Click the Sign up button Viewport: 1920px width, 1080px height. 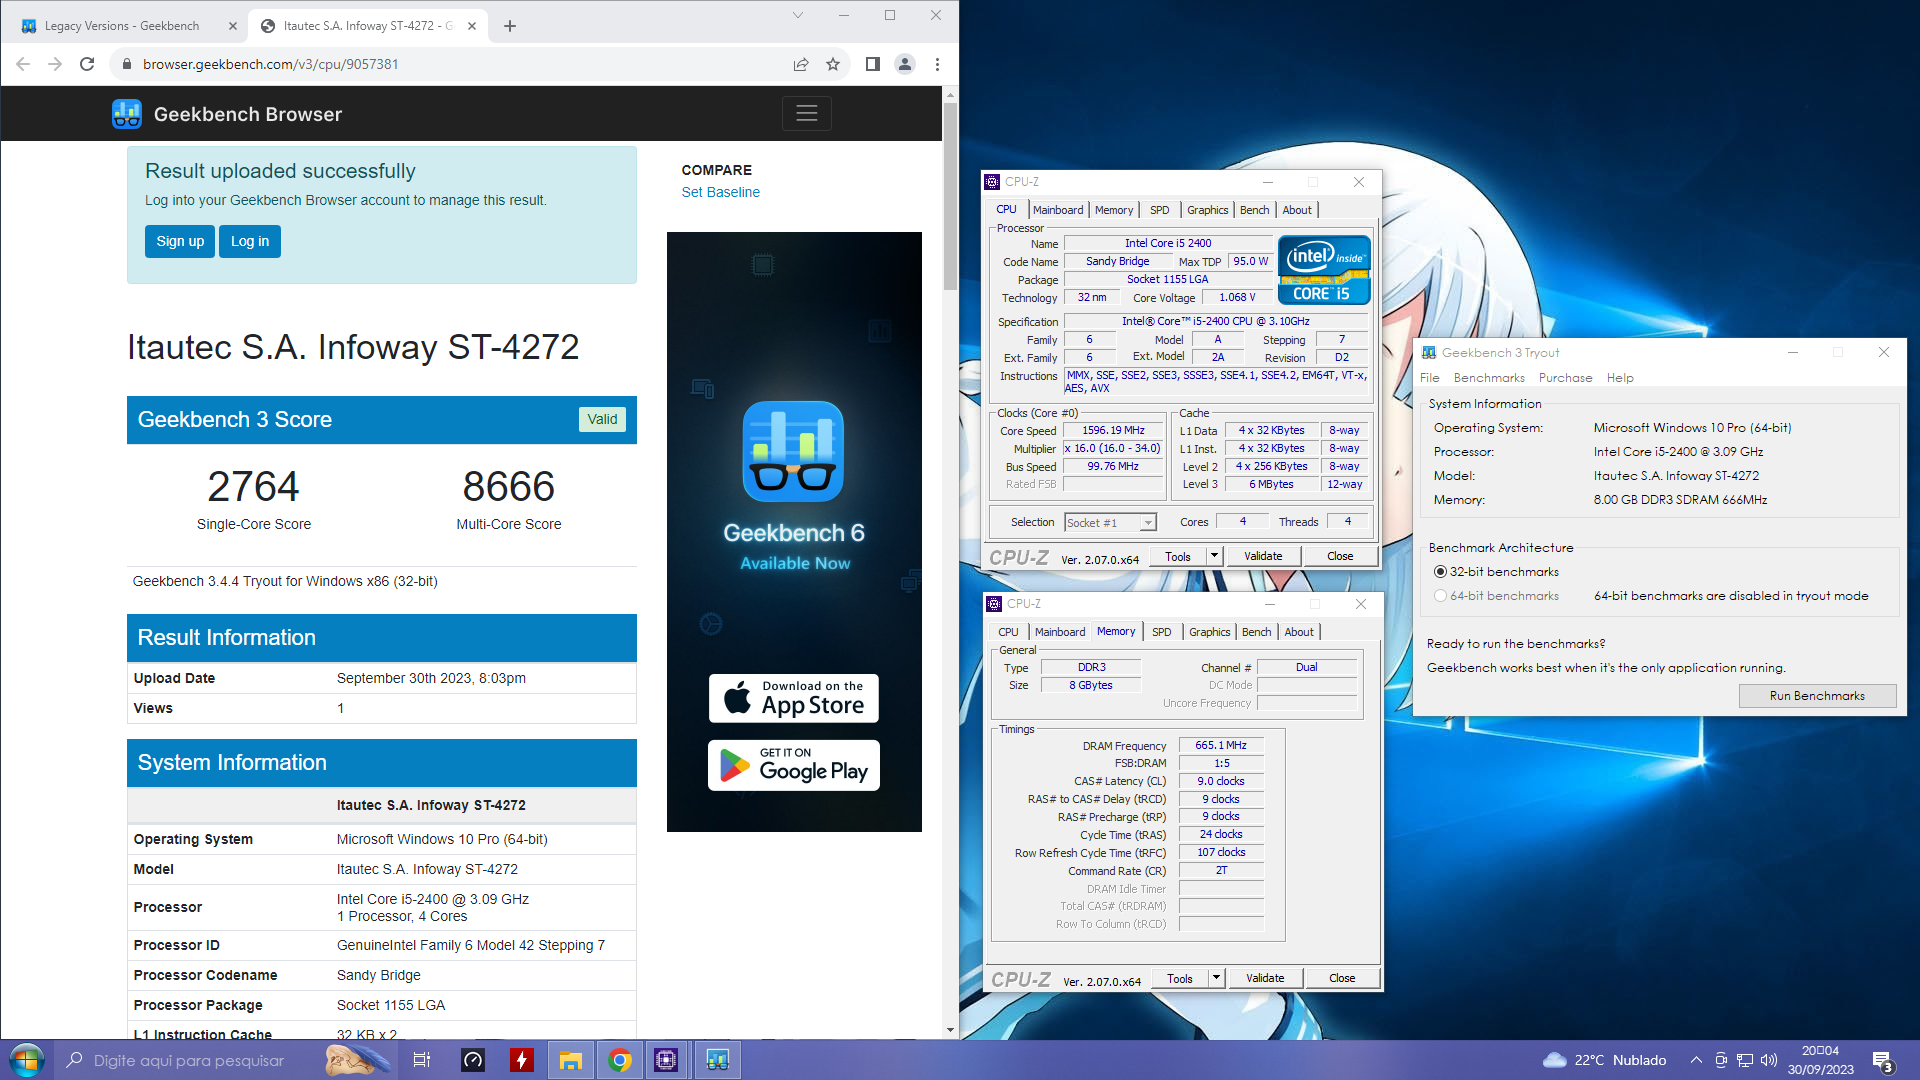click(x=180, y=241)
